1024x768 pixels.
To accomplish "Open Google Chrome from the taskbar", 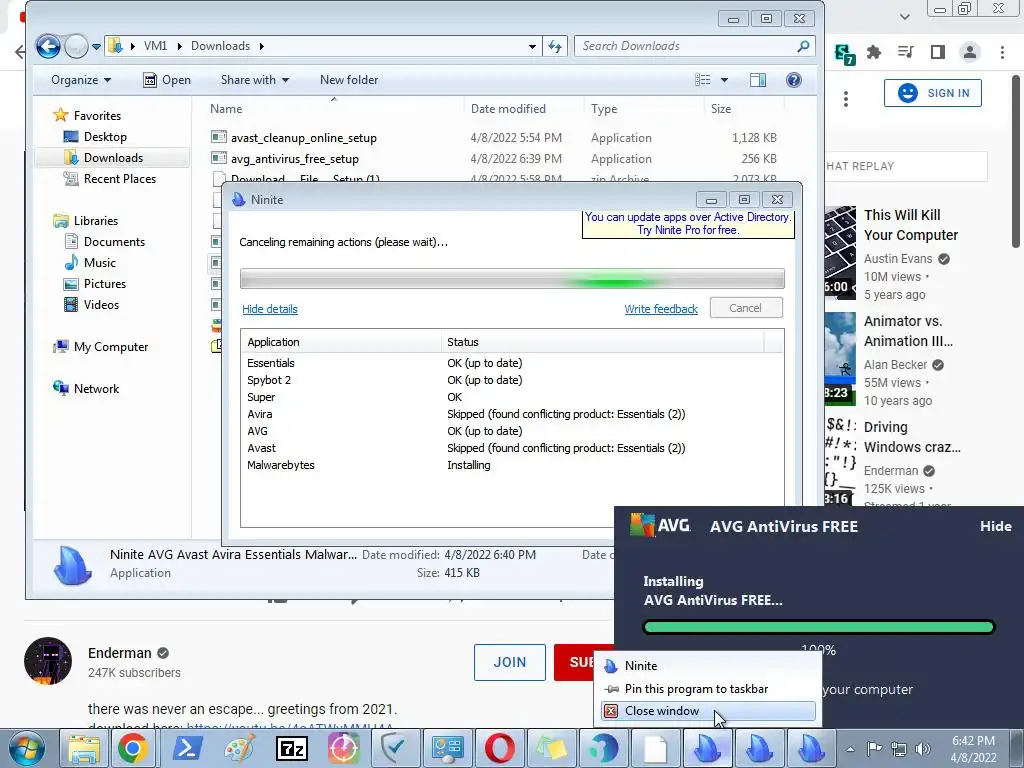I will pos(133,748).
